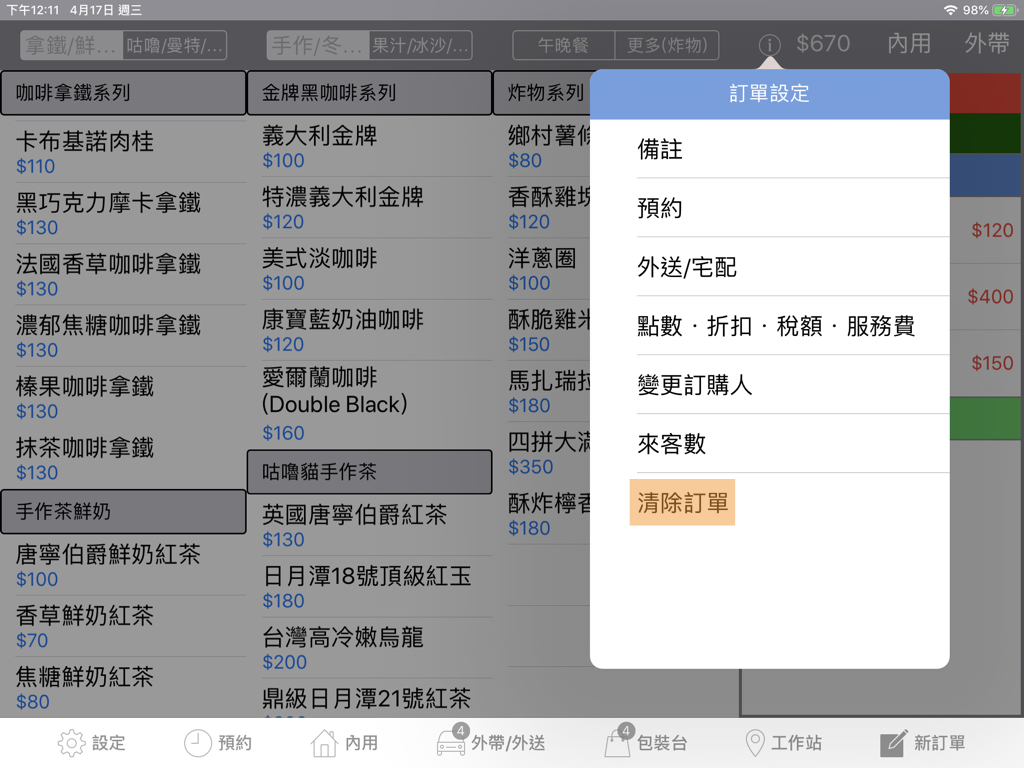Screen dimensions: 1024x768
Task: Switch to 更多(炸物) segment
Action: coord(667,45)
